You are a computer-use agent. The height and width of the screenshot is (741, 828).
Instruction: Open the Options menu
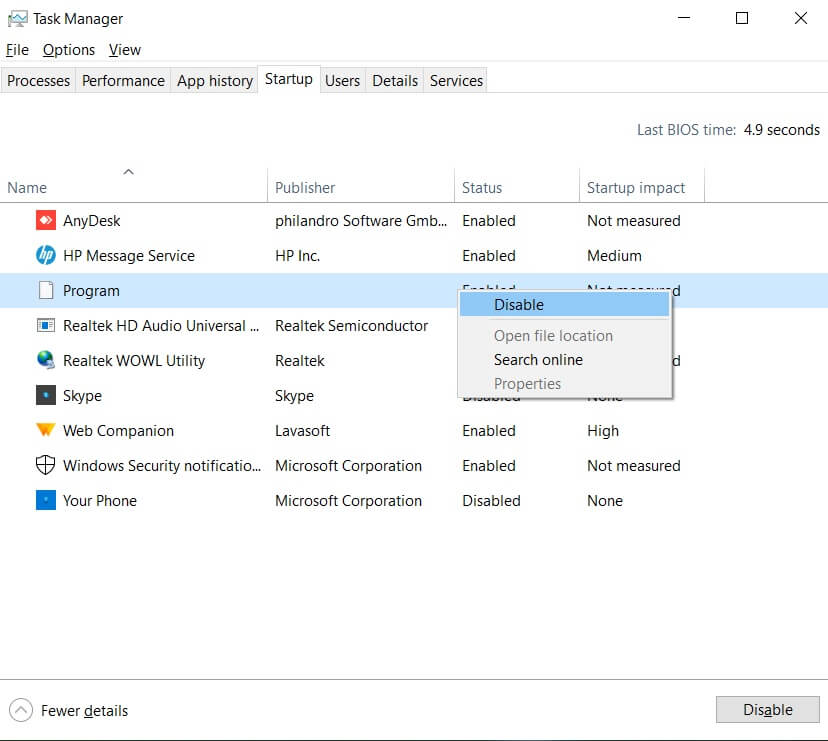tap(69, 50)
